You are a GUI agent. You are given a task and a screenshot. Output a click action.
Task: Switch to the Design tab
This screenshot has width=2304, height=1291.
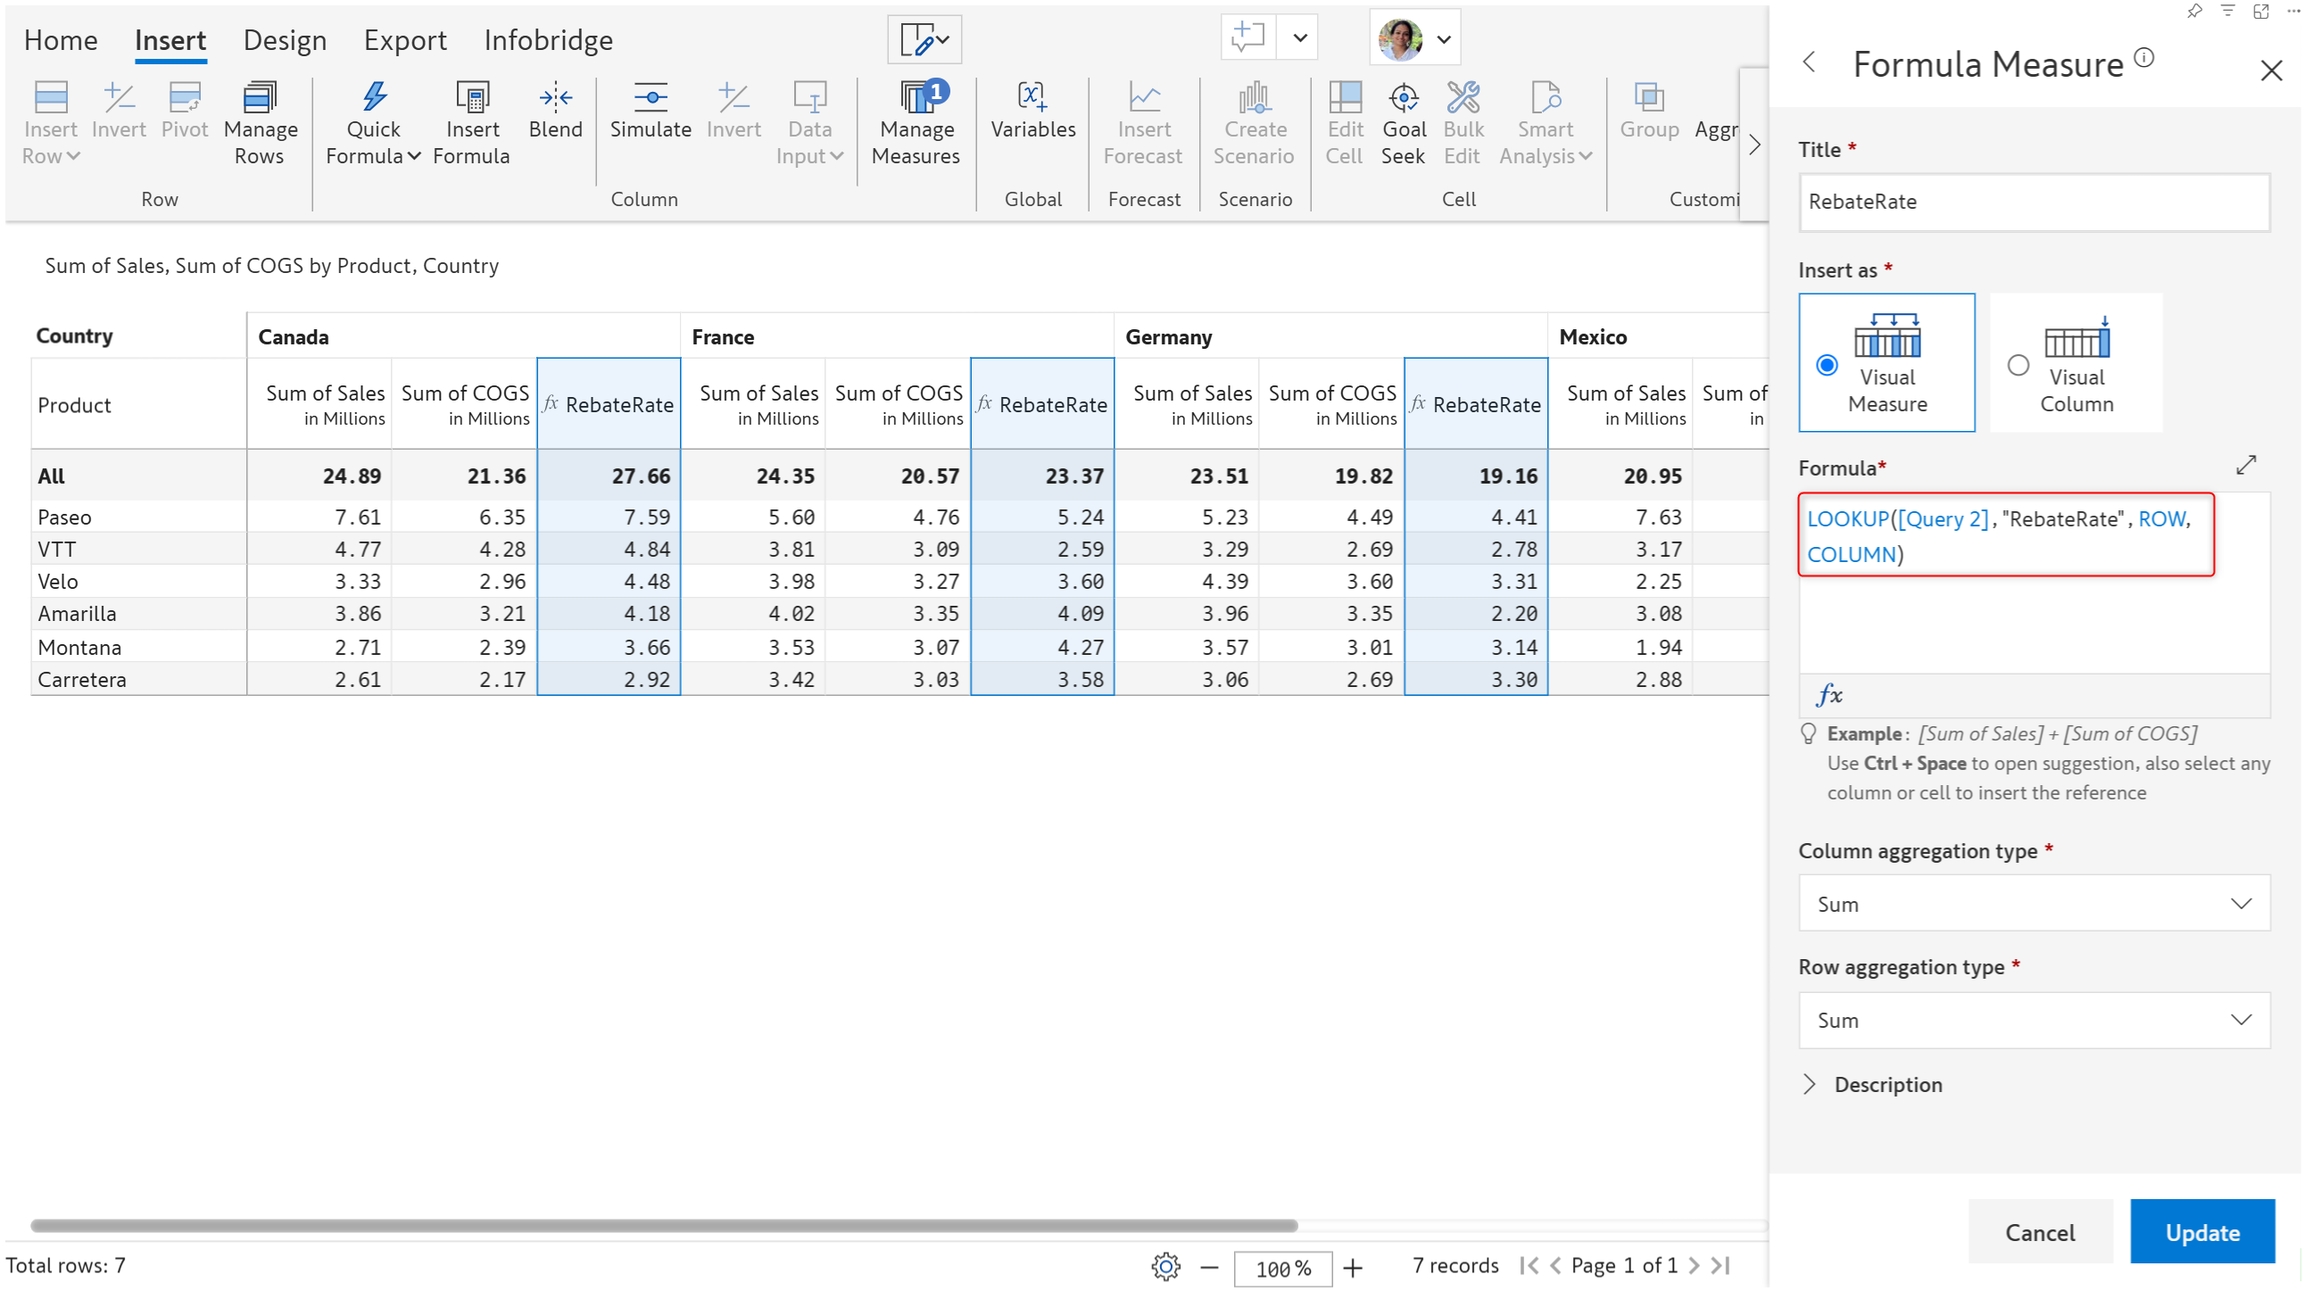(x=284, y=40)
